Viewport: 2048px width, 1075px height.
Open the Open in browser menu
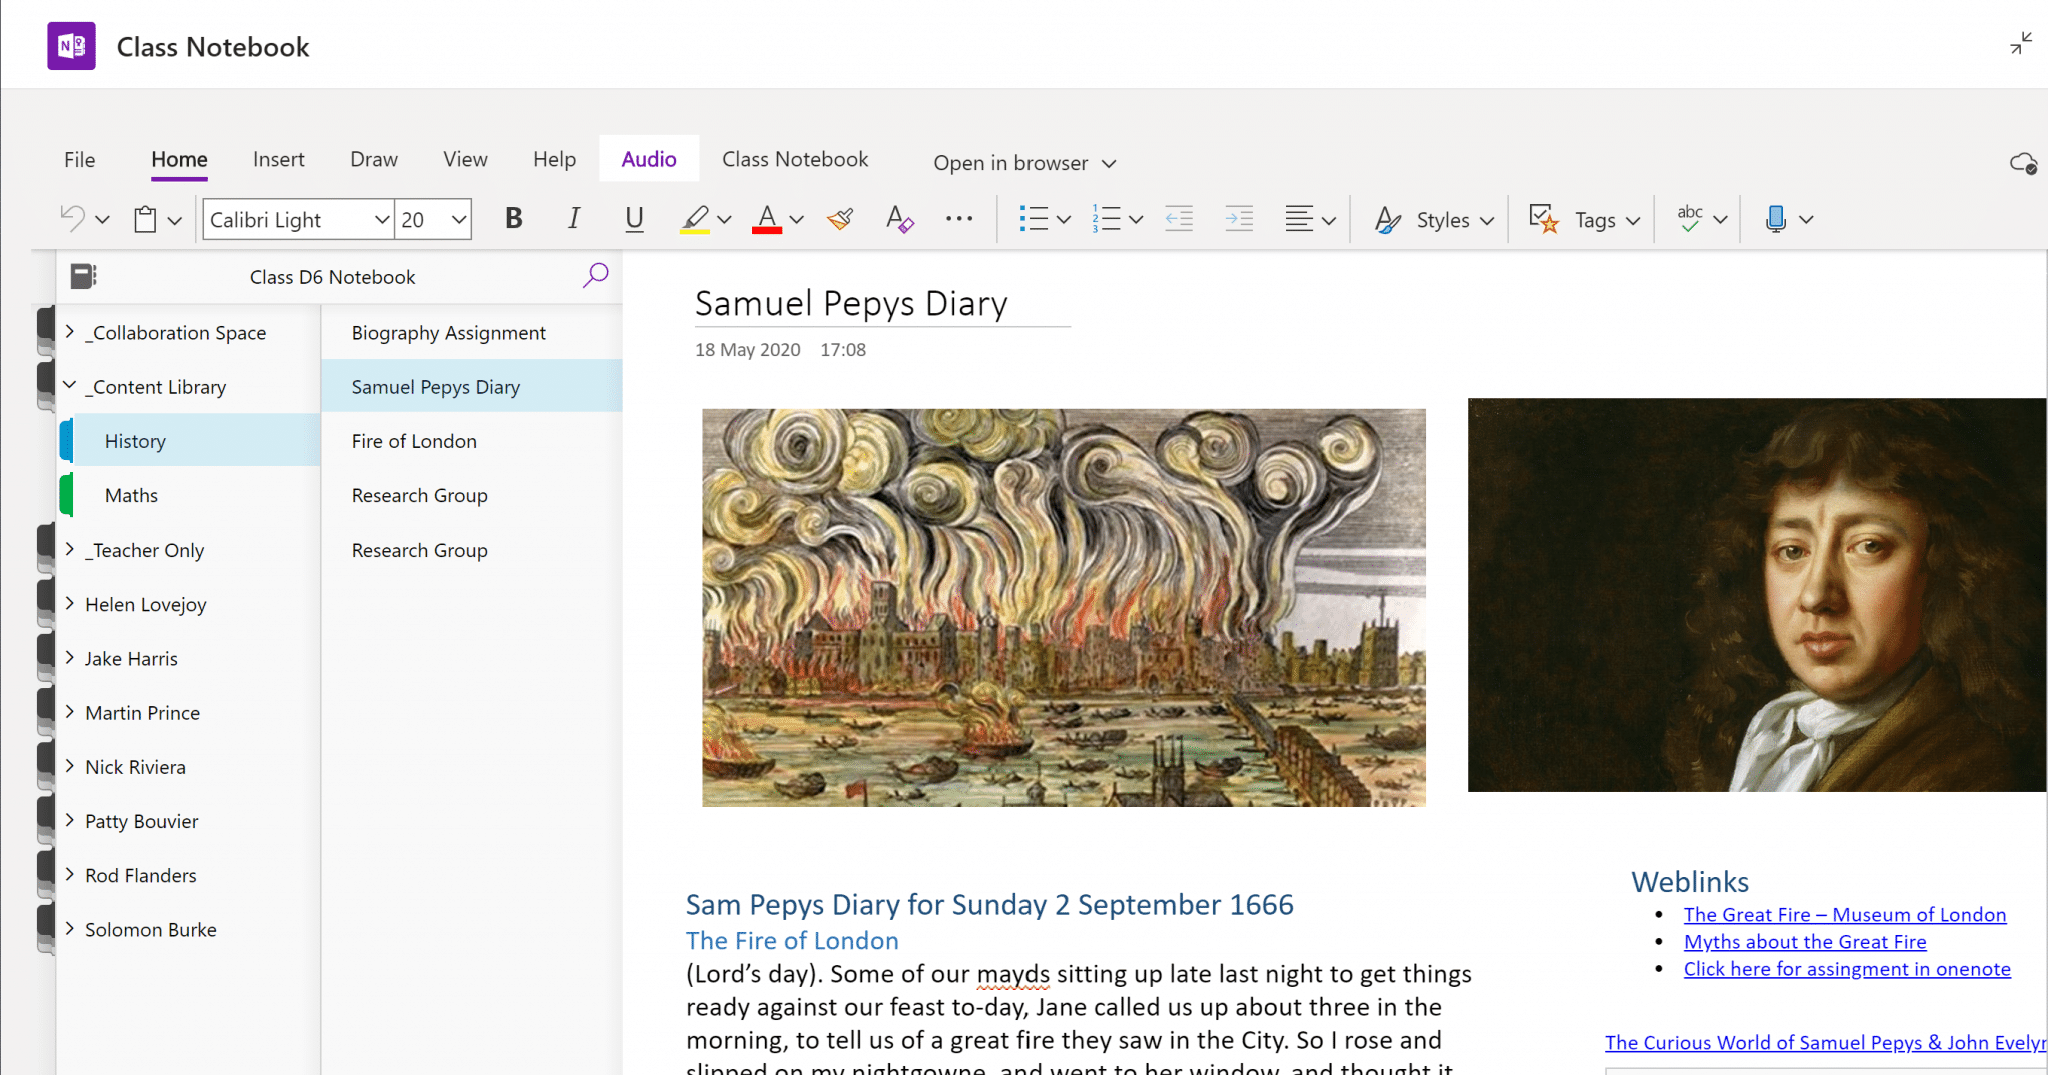pos(1022,162)
